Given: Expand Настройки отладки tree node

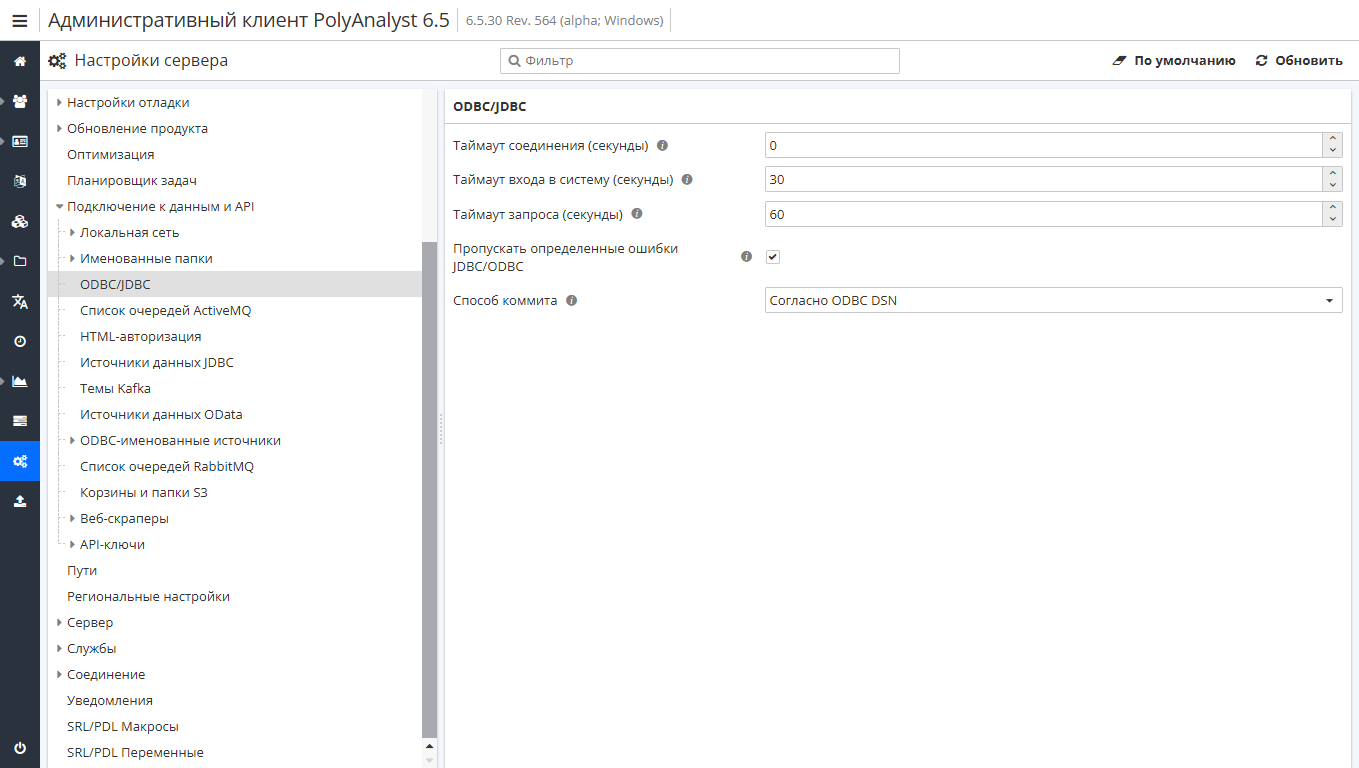Looking at the screenshot, I should 60,102.
